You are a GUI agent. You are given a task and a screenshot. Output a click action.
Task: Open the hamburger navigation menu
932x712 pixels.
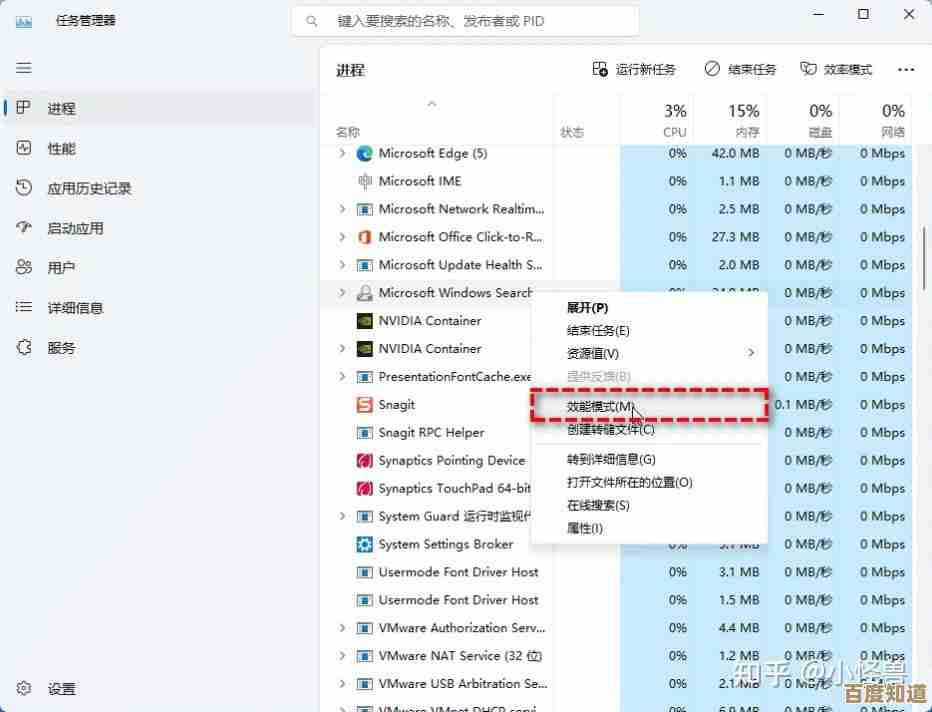[24, 68]
